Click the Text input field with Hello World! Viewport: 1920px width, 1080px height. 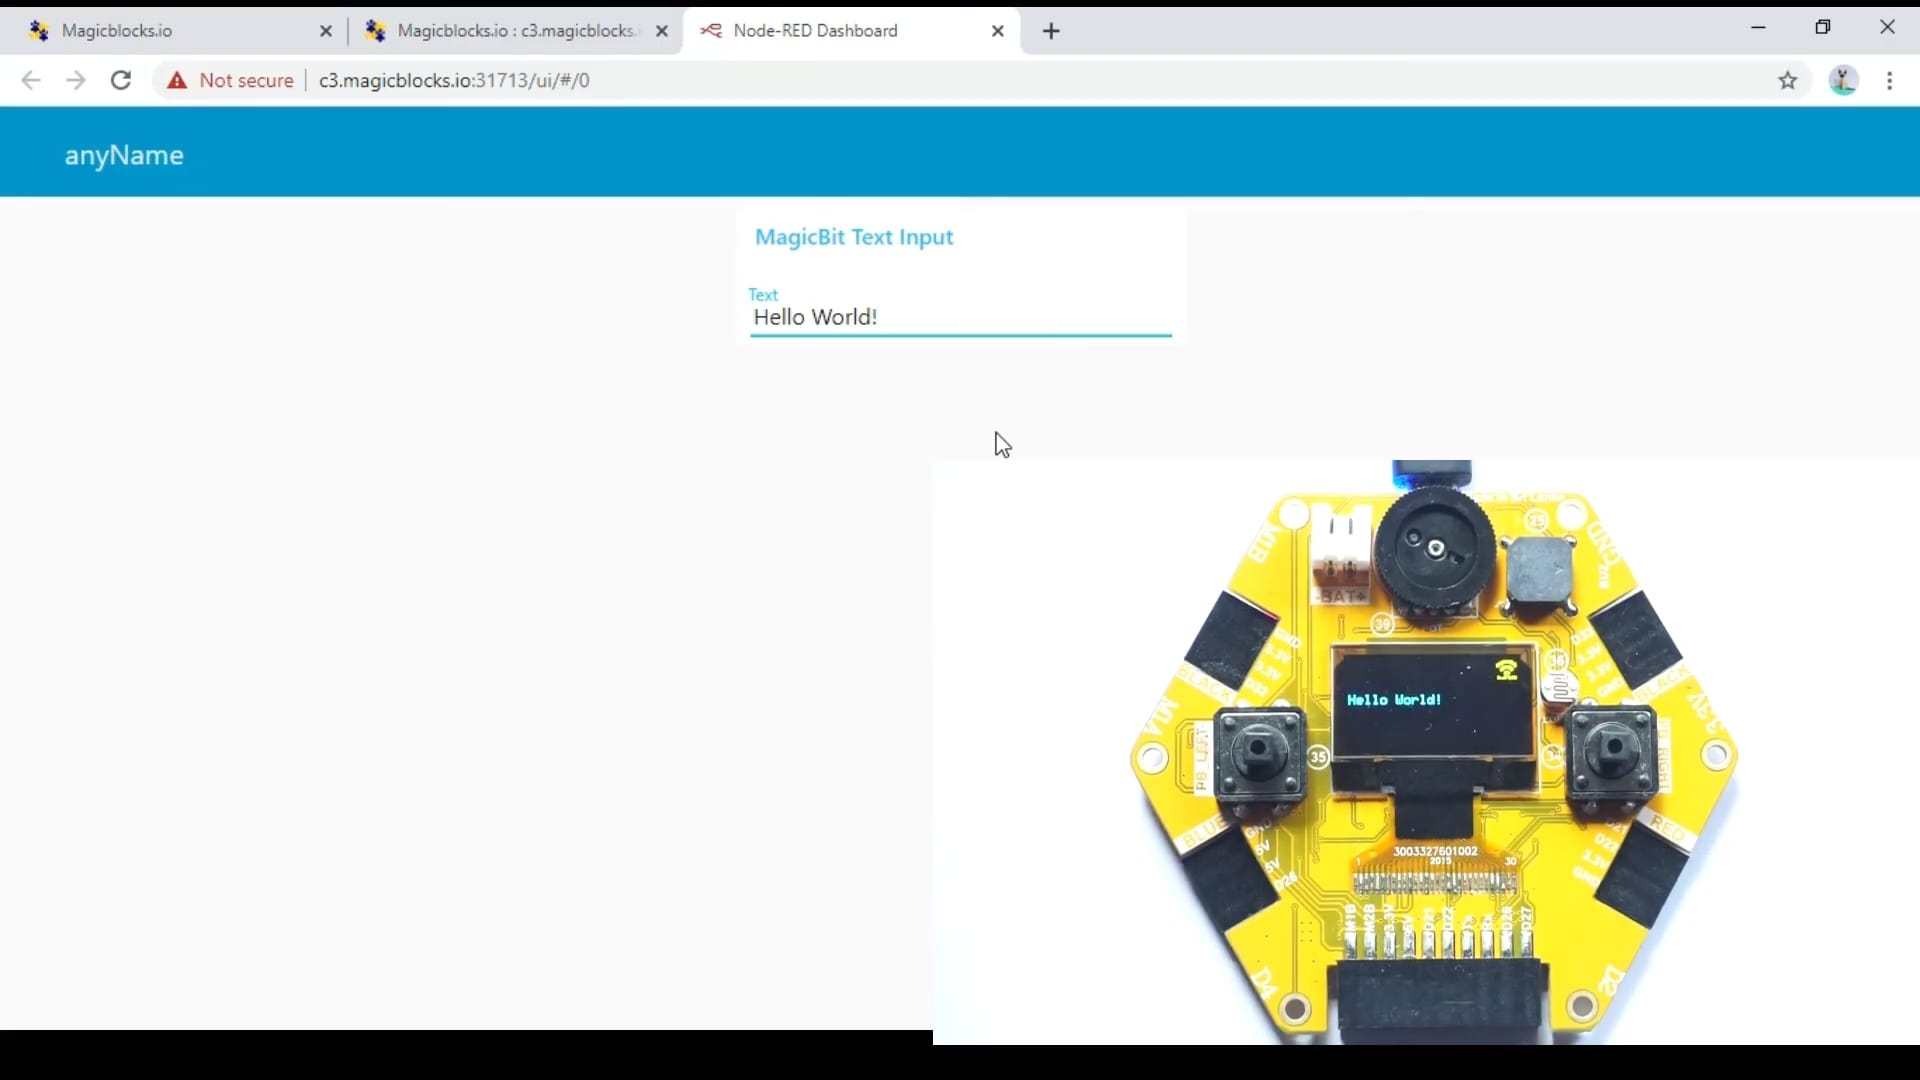tap(961, 318)
